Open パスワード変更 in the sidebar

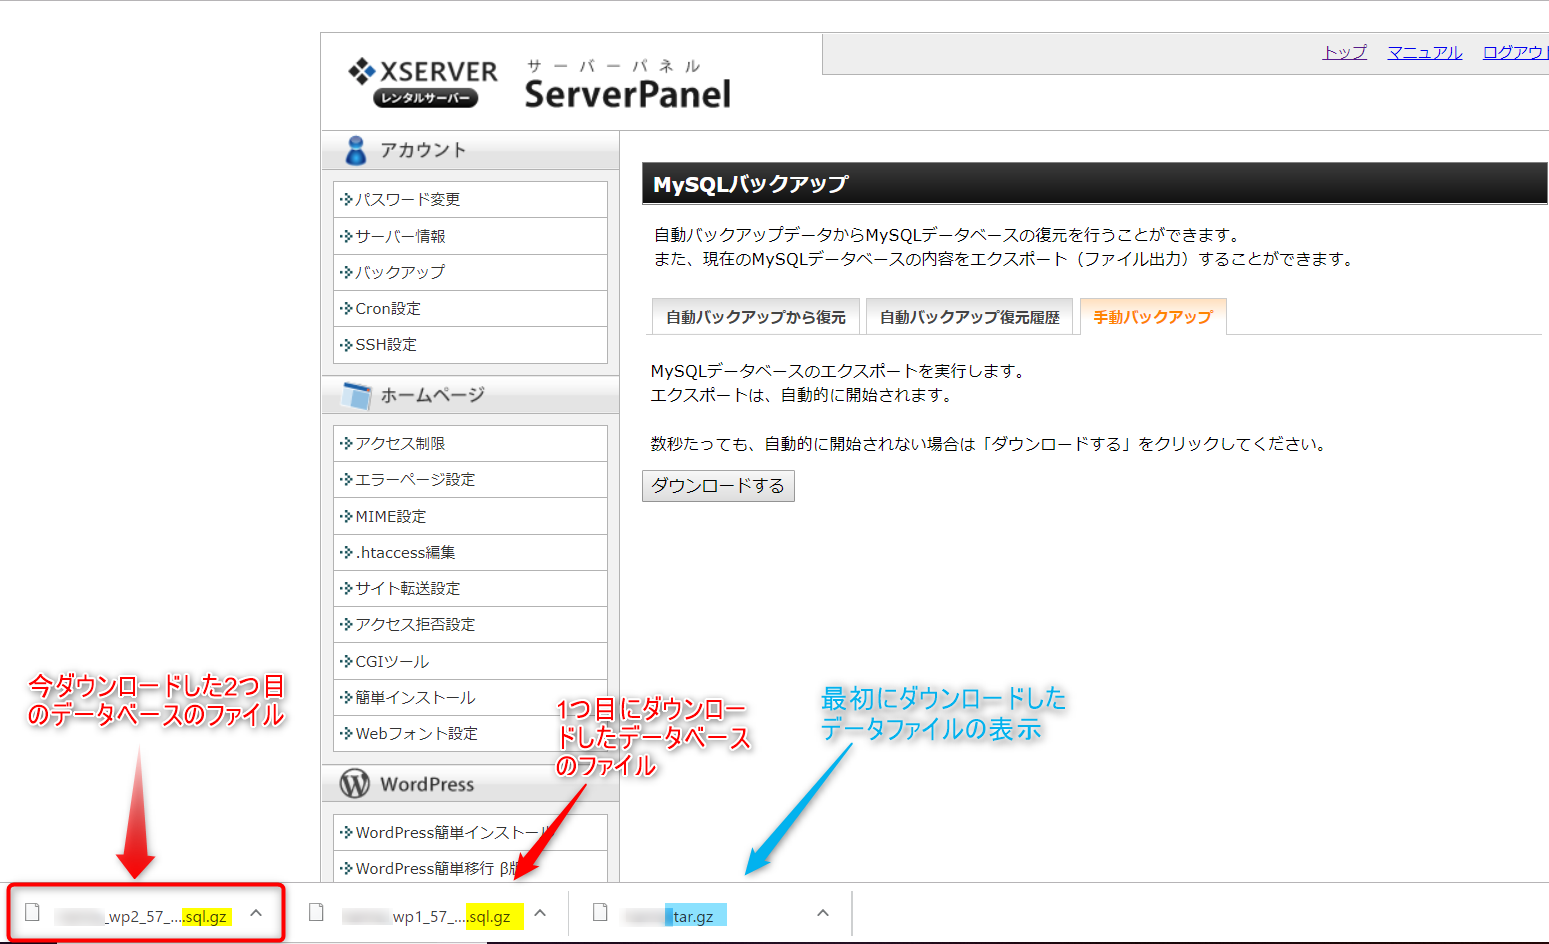pos(470,200)
